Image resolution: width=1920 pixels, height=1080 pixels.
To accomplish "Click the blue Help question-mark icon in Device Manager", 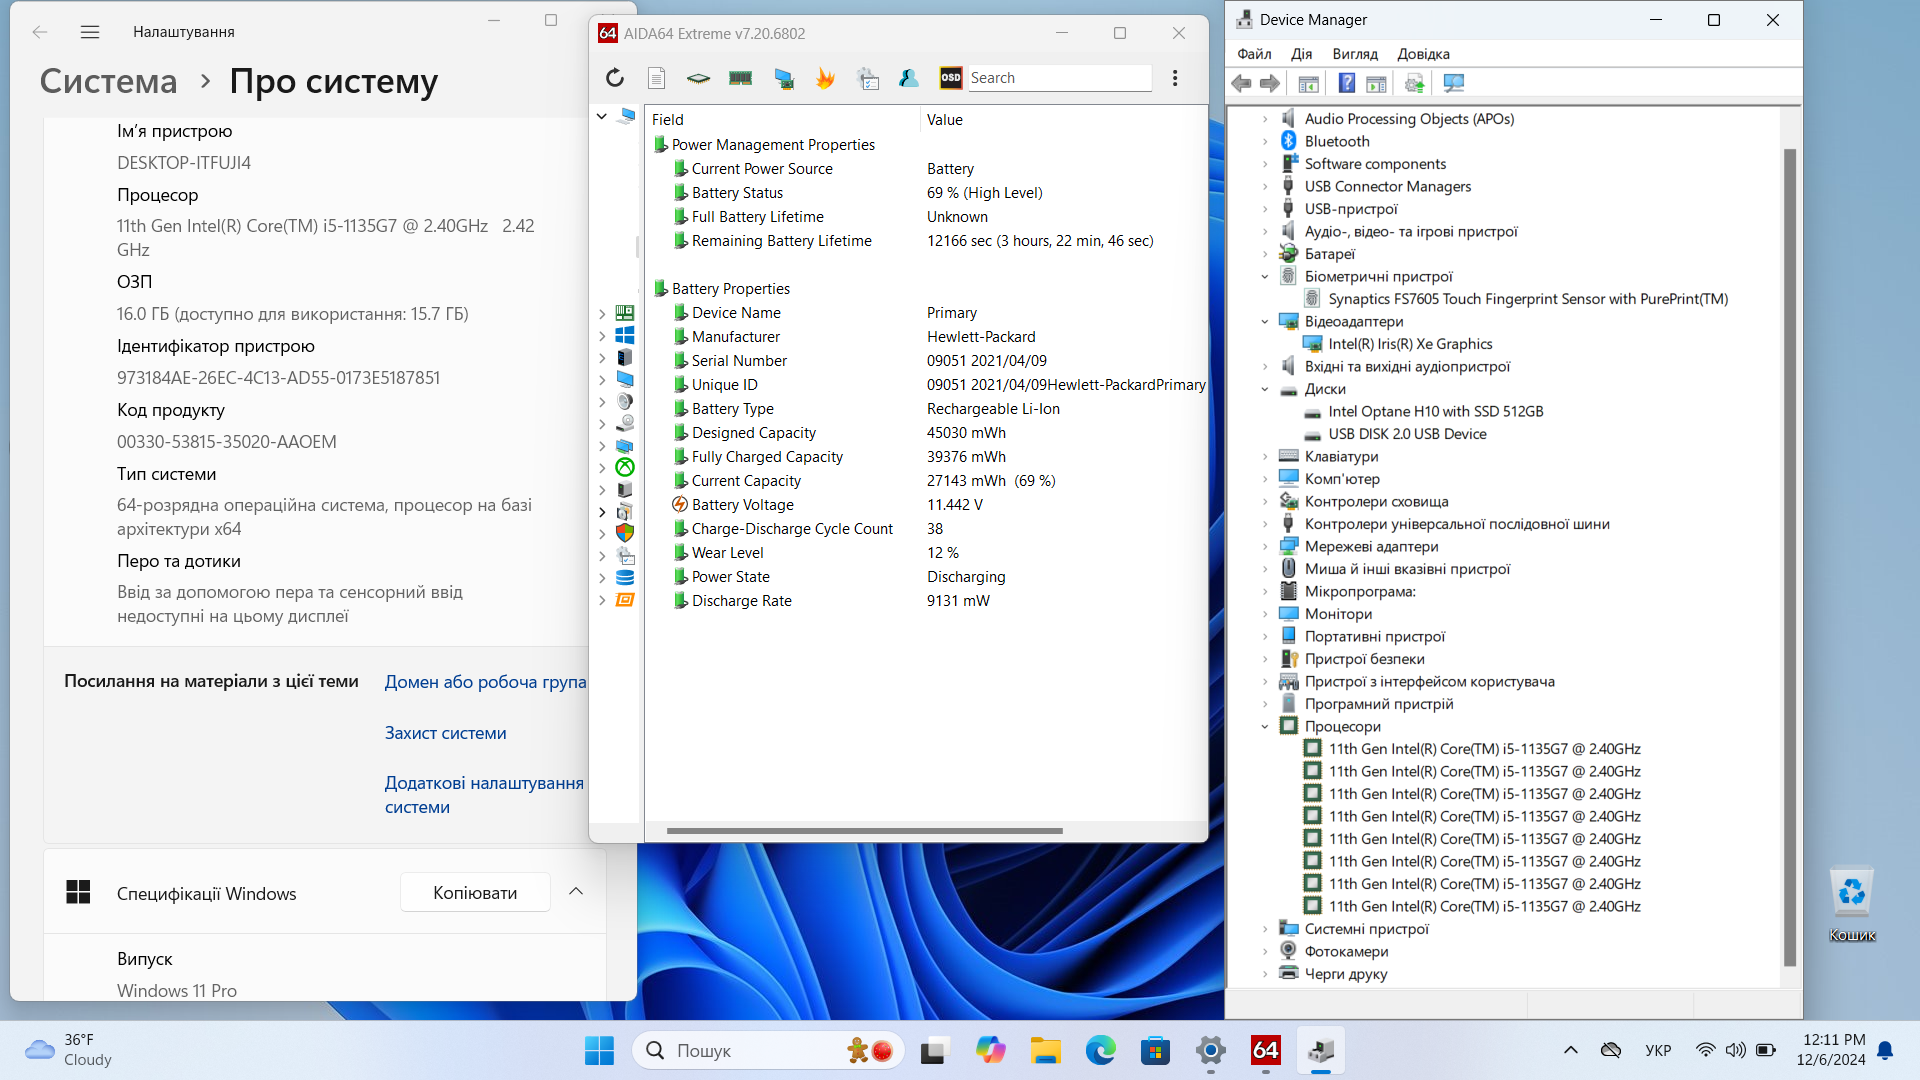I will 1347,83.
